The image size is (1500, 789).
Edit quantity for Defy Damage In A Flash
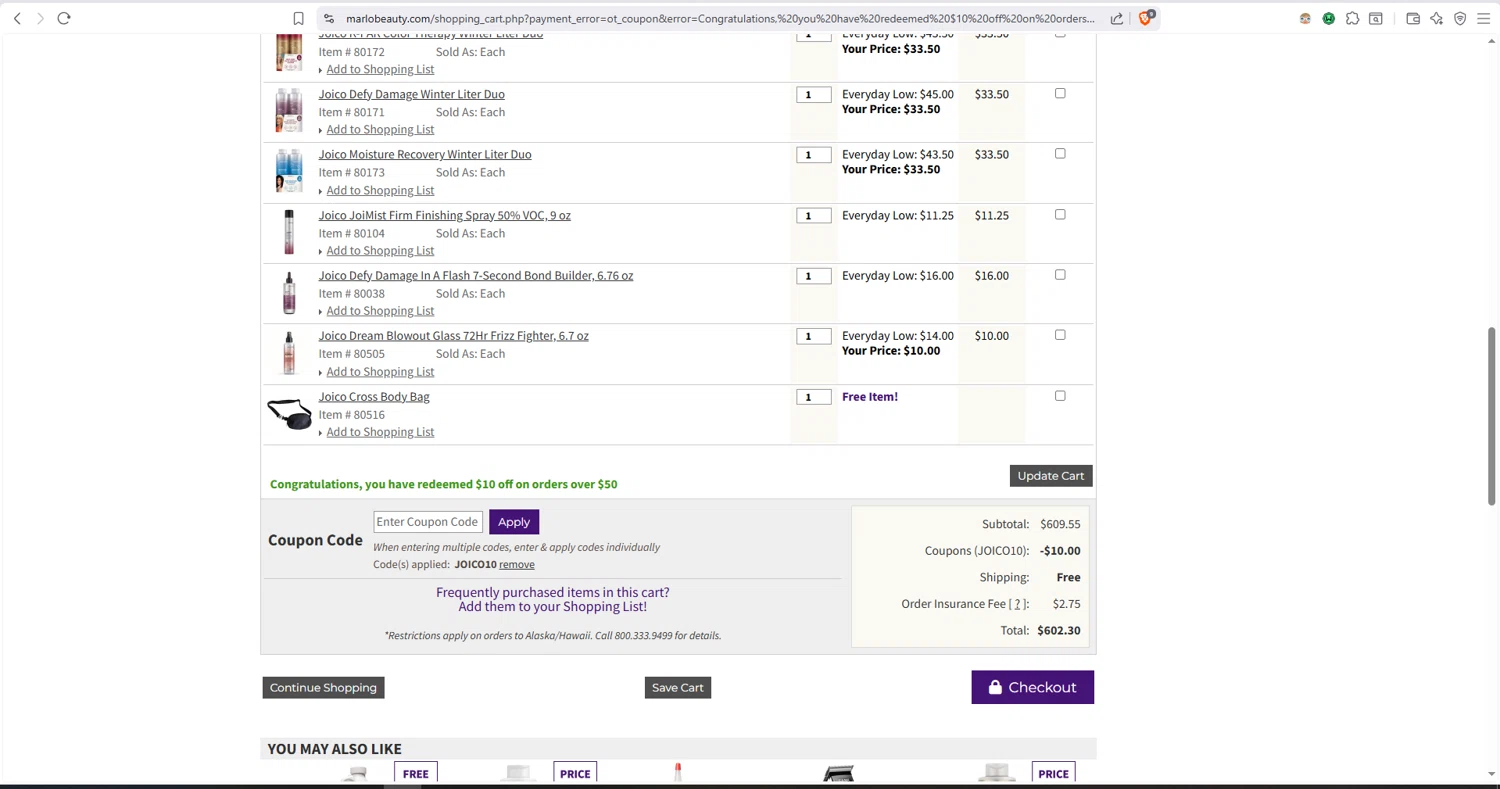coord(814,276)
